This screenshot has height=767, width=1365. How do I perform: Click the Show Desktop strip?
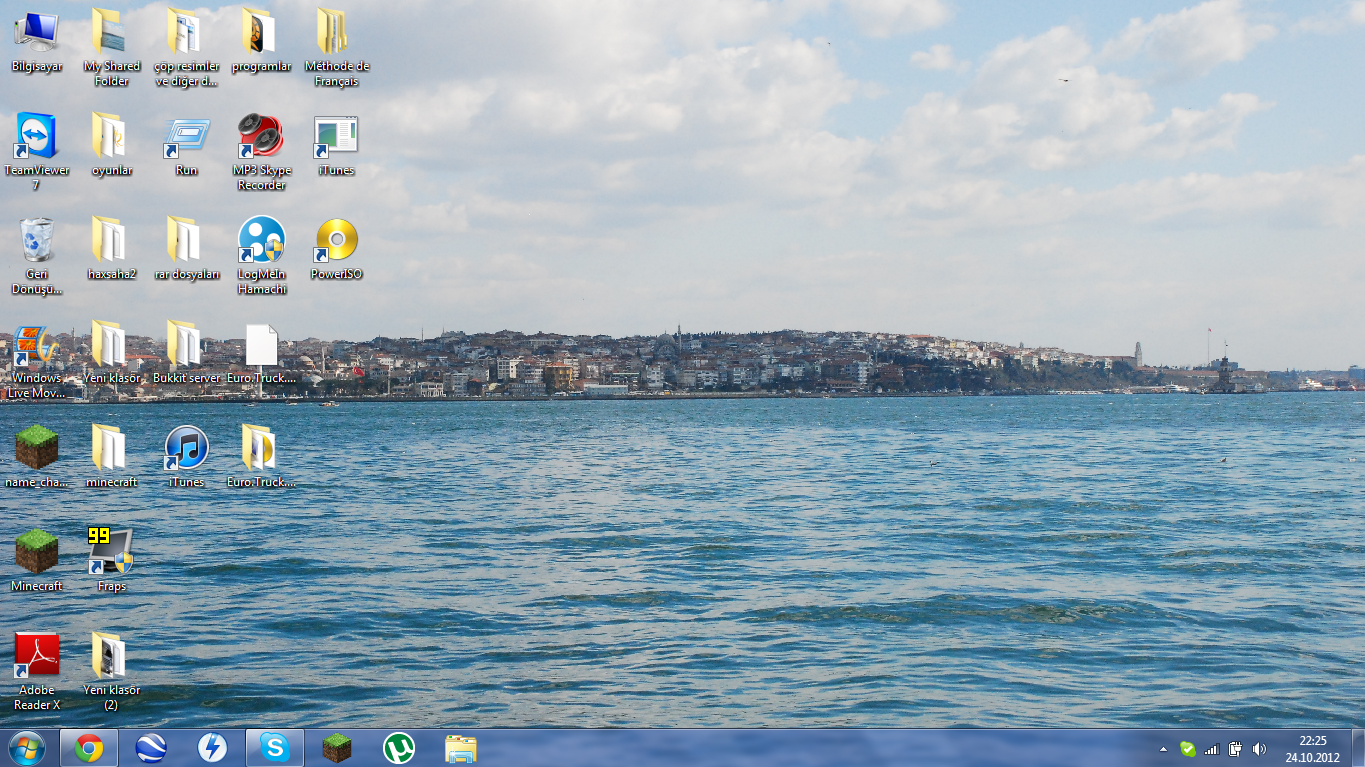point(1357,748)
